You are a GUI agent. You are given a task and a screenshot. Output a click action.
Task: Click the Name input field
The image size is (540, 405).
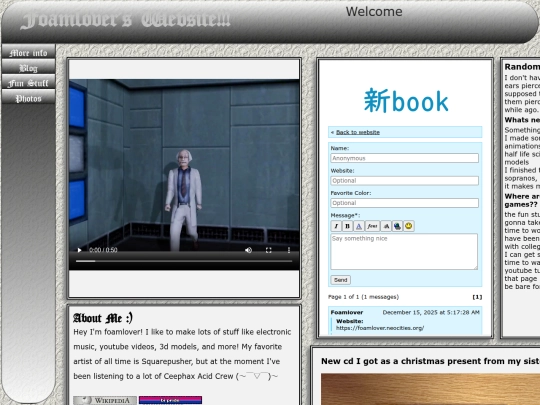[x=404, y=158]
